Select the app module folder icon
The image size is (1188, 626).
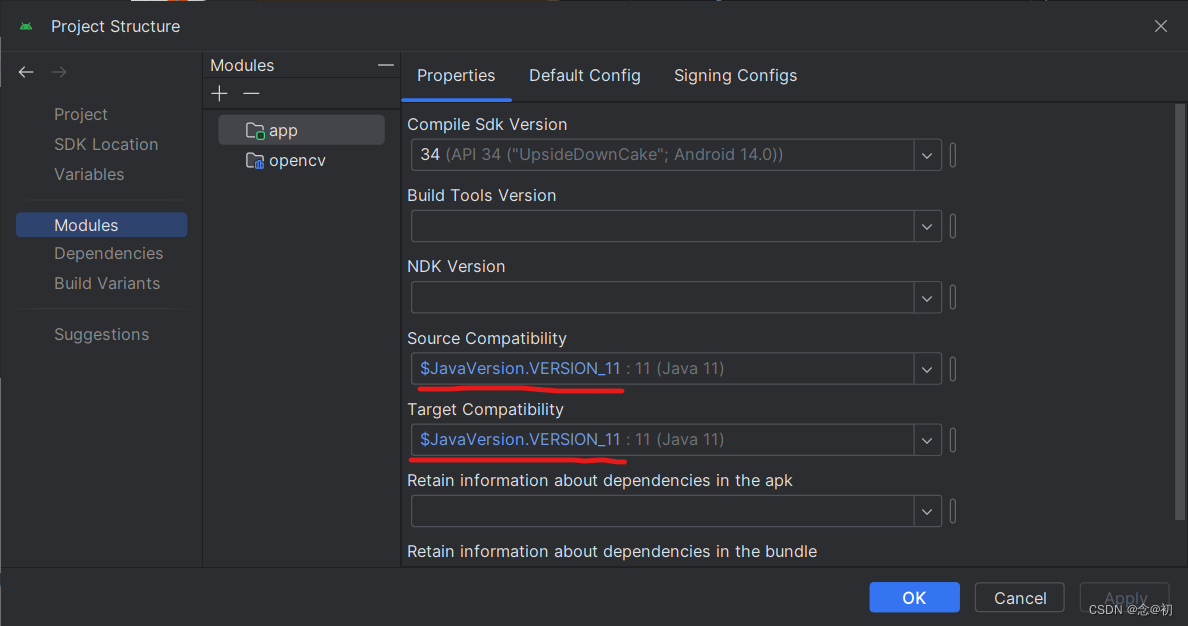[254, 129]
